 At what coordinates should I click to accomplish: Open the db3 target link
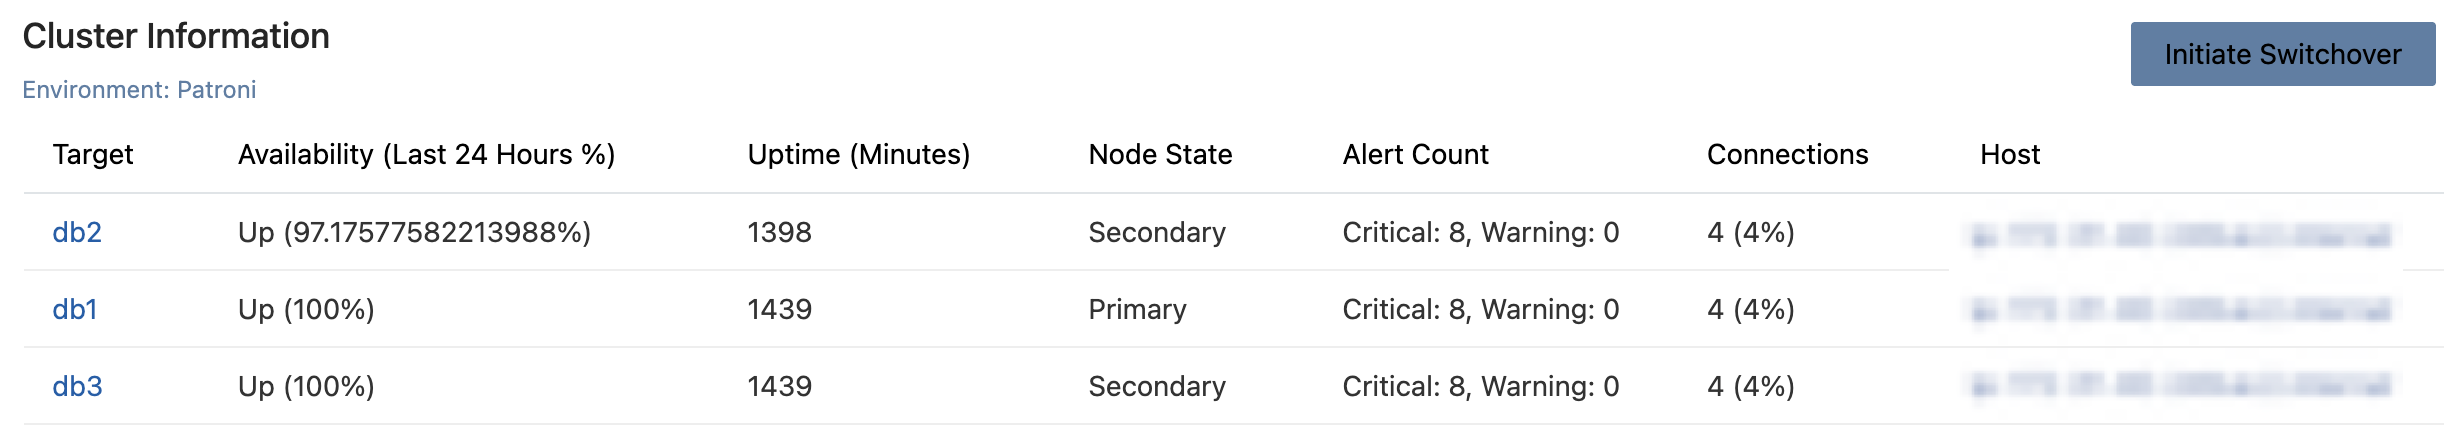(x=77, y=386)
